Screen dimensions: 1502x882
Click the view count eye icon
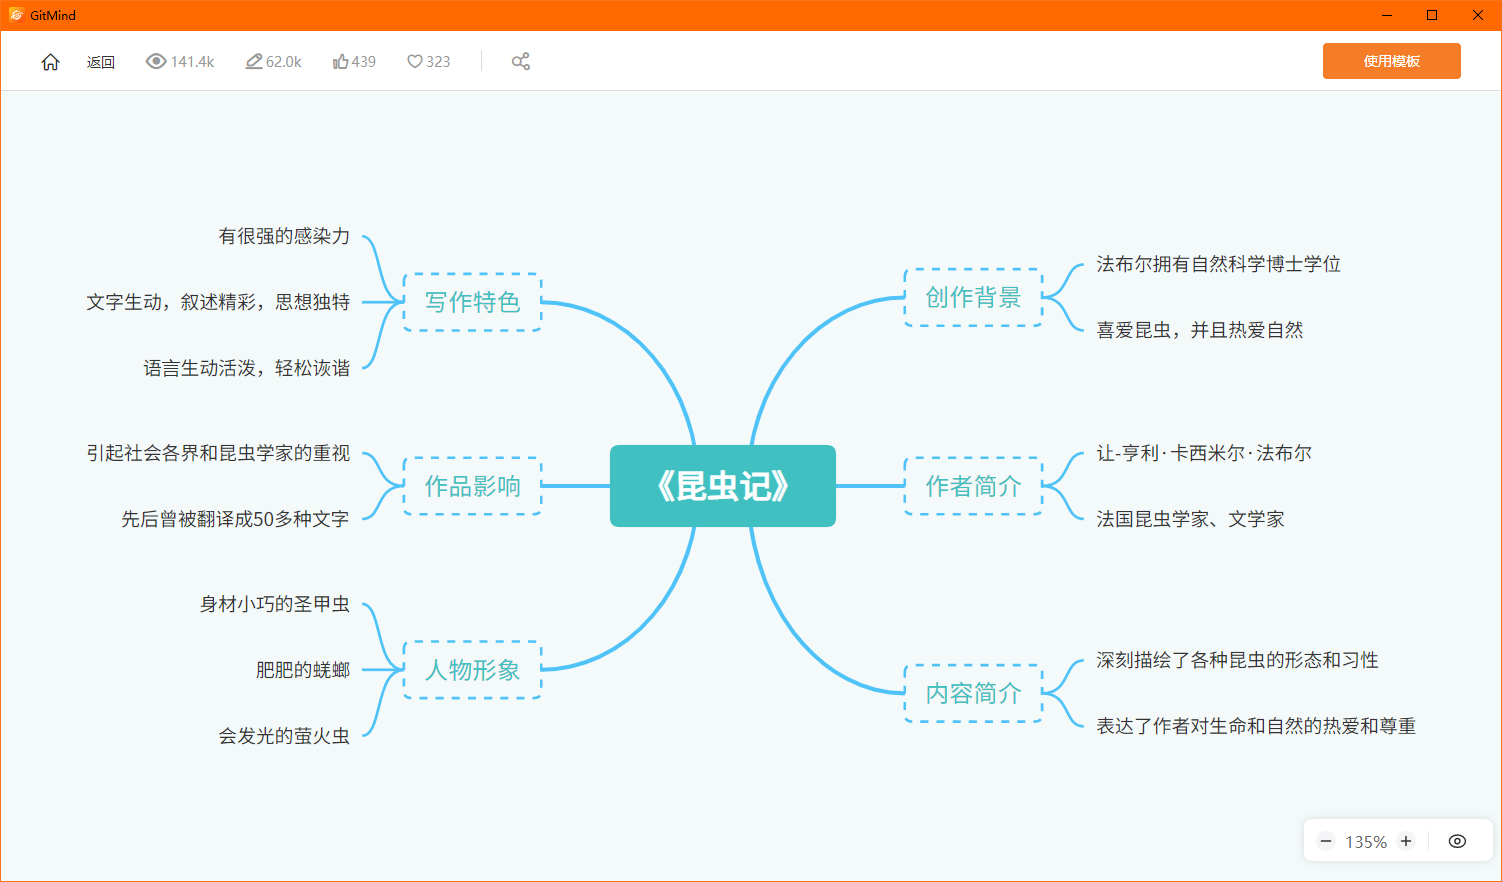(156, 61)
